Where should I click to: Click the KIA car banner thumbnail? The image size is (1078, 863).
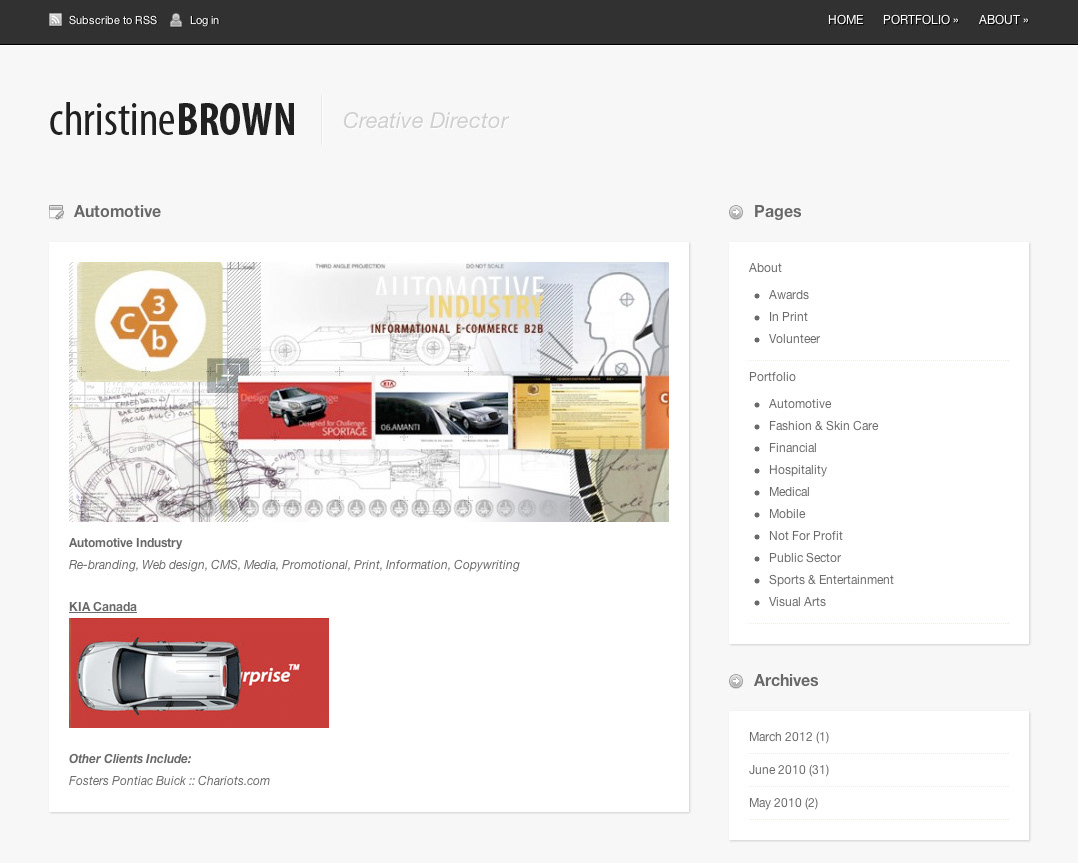pyautogui.click(x=199, y=673)
